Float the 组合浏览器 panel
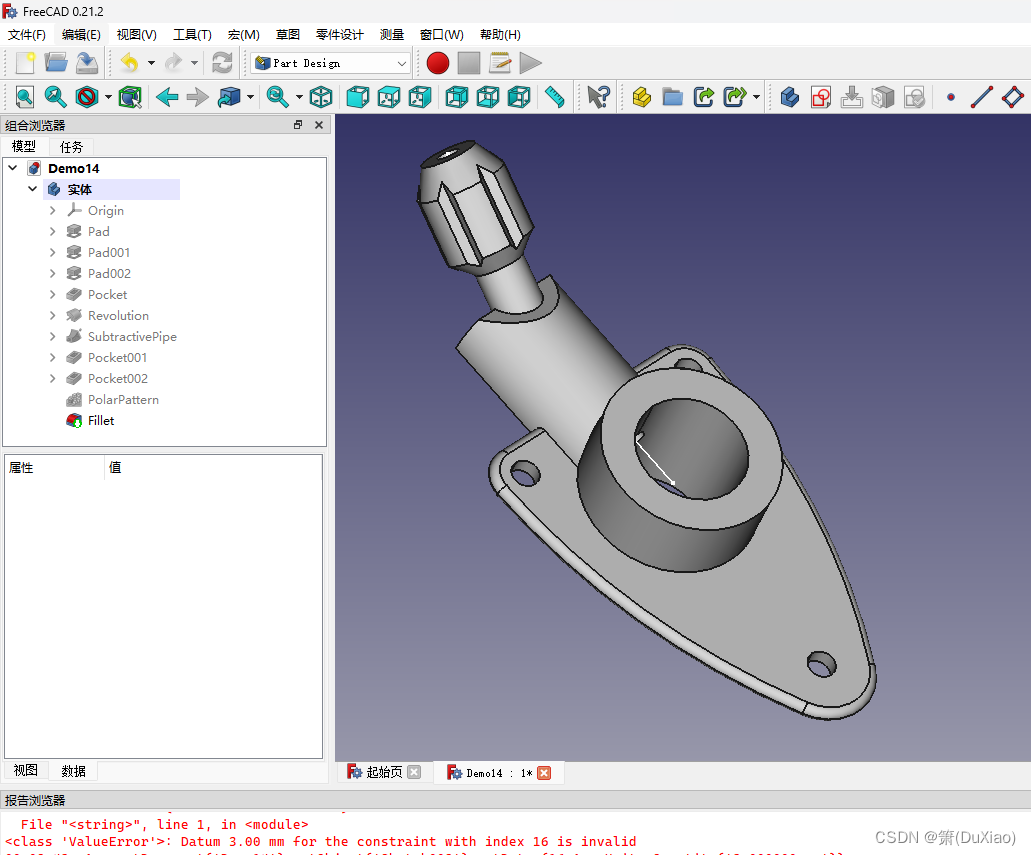Screen dimensions: 1031x855 (x=298, y=125)
